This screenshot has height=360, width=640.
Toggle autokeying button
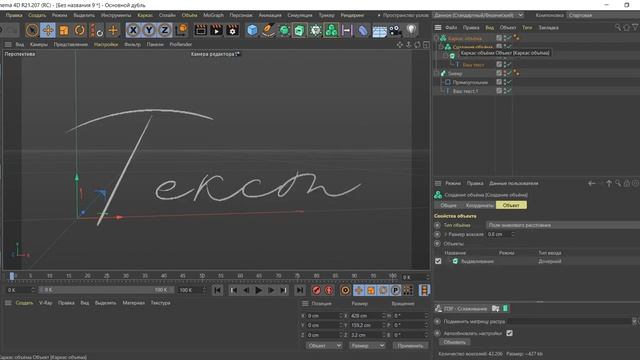coord(329,290)
